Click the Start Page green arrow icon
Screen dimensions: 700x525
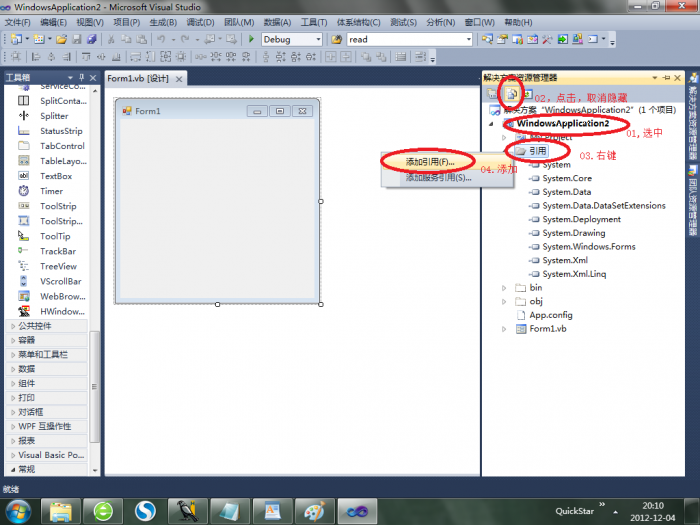562,39
